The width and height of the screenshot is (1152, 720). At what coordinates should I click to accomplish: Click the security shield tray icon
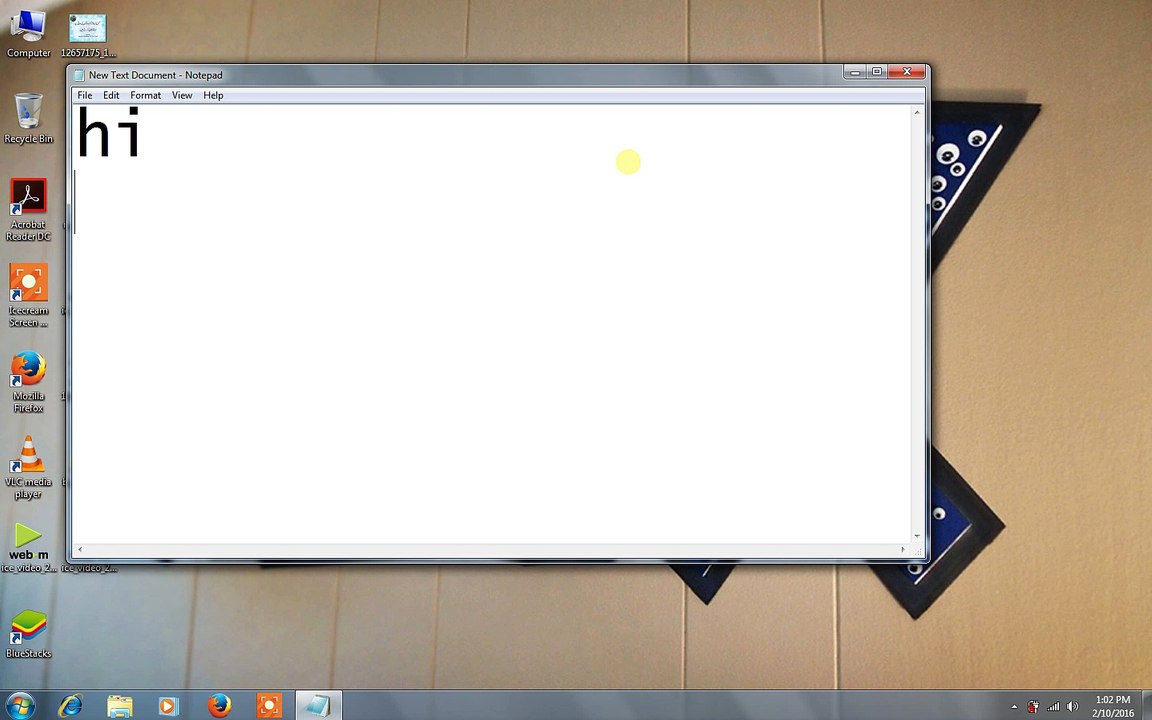[1033, 707]
